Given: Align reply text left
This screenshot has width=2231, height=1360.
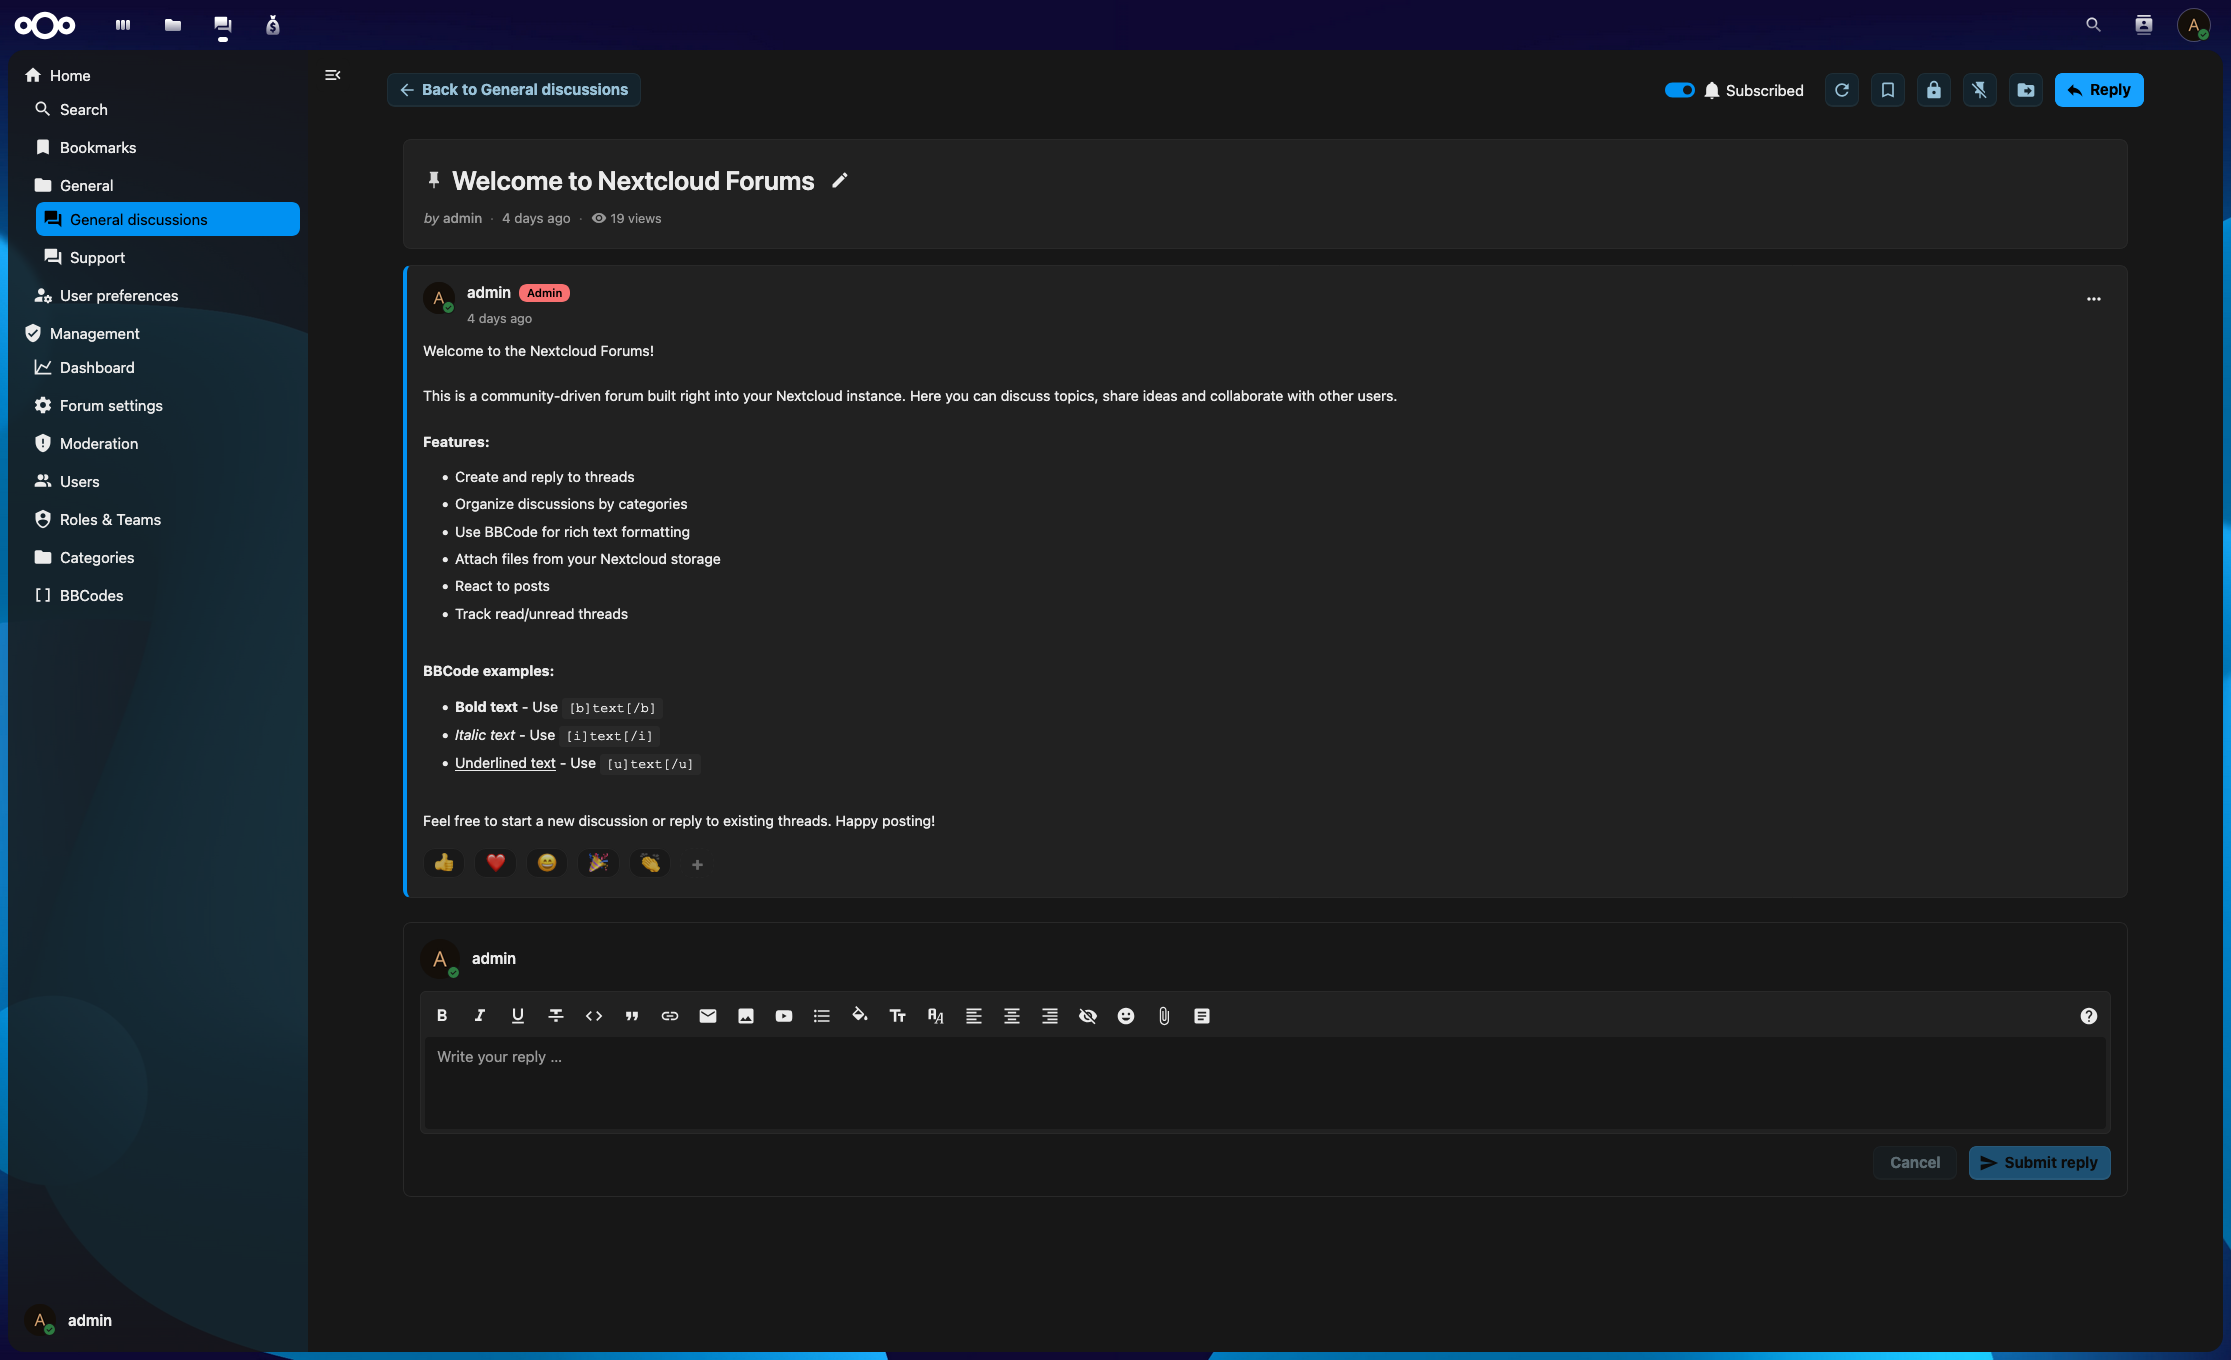Looking at the screenshot, I should click(974, 1016).
